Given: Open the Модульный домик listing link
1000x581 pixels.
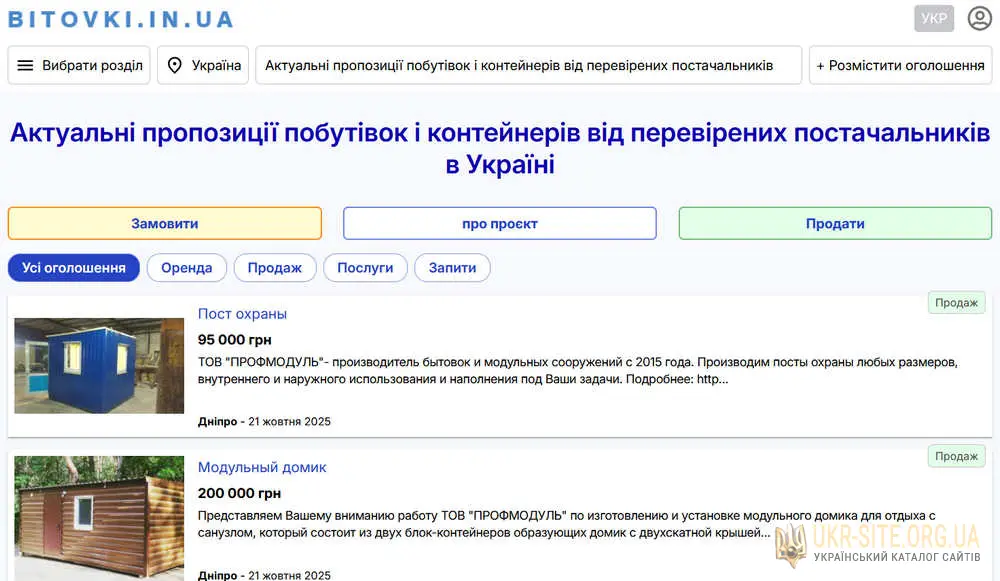Looking at the screenshot, I should click(262, 467).
